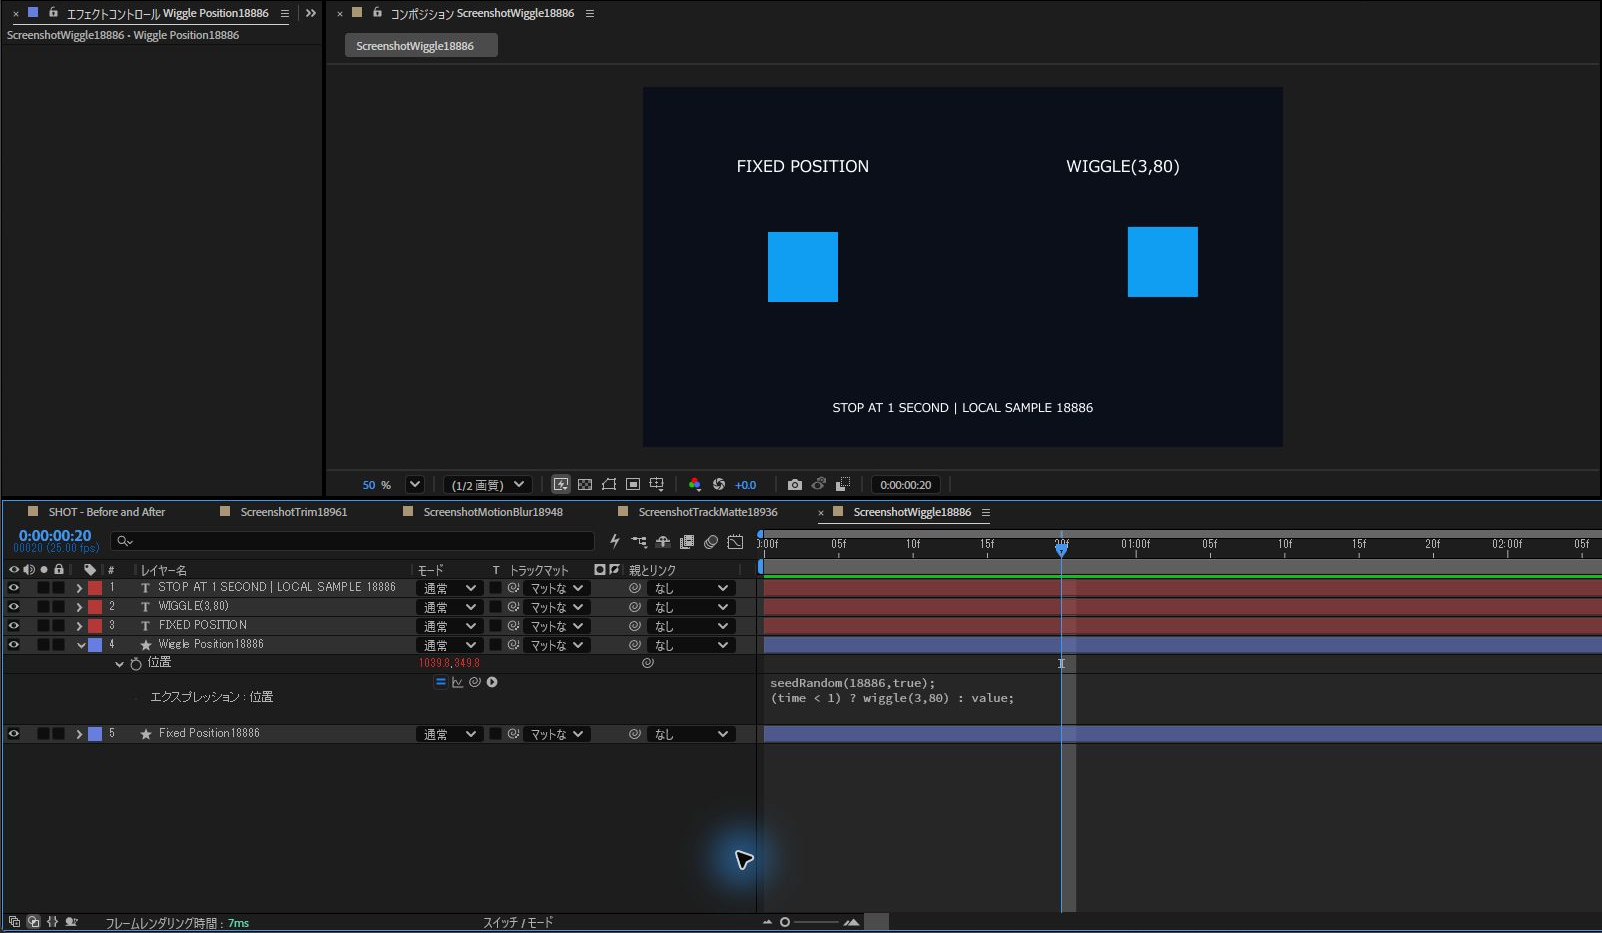Hide the FIXED POSITION text layer
1602x933 pixels.
pyautogui.click(x=14, y=625)
